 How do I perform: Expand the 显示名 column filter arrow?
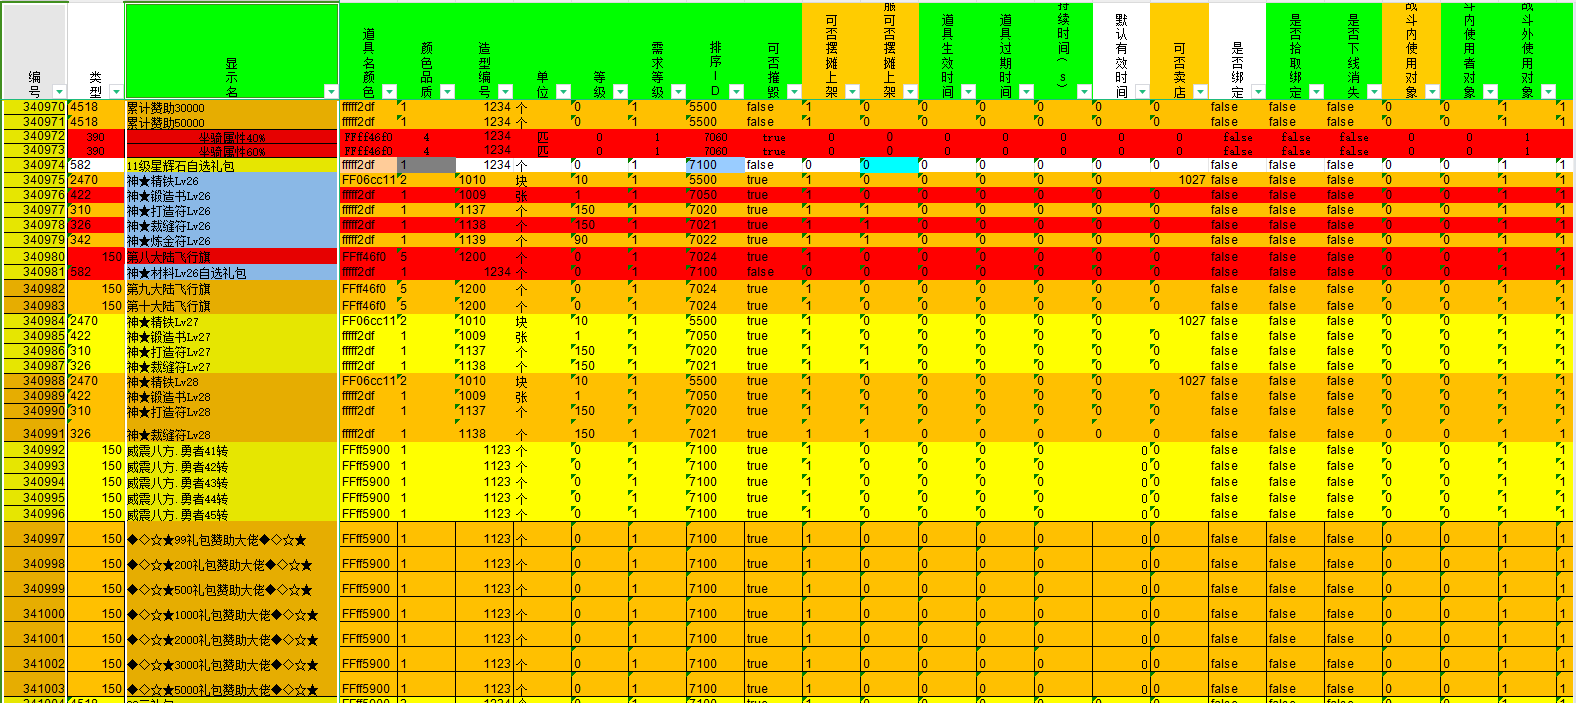click(x=331, y=92)
